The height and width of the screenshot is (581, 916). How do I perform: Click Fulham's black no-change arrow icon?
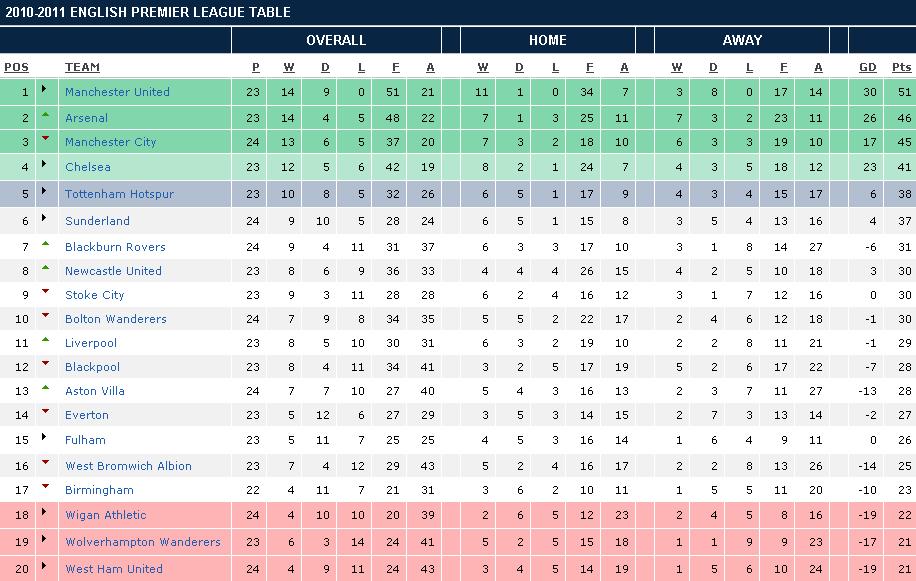(x=44, y=437)
